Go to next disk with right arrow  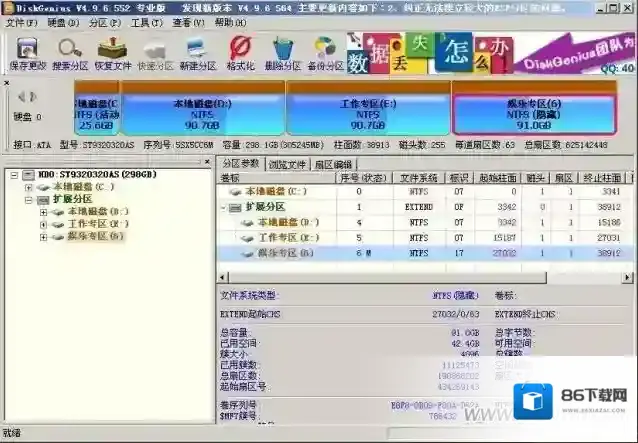click(x=33, y=97)
